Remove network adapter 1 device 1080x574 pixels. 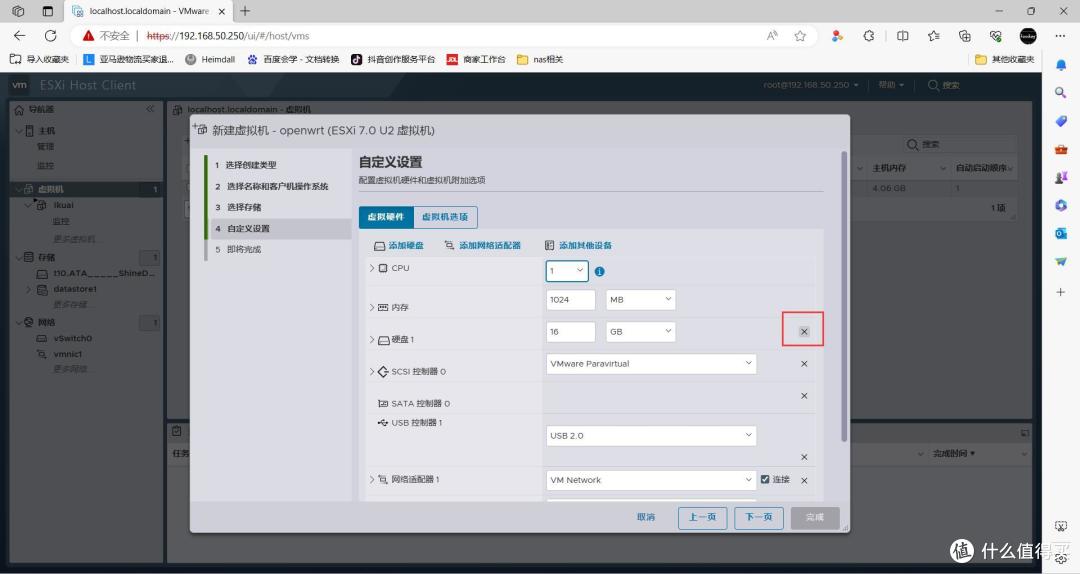point(804,480)
